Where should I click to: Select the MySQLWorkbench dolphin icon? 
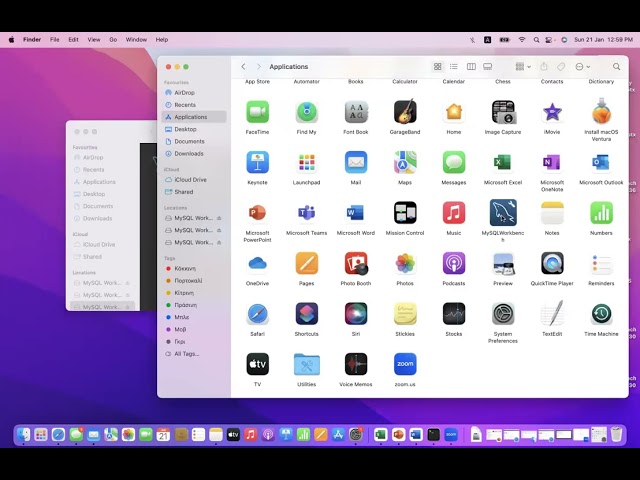click(503, 213)
